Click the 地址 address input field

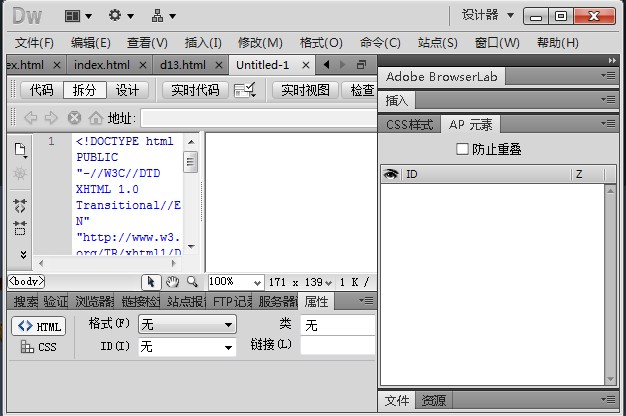point(255,117)
